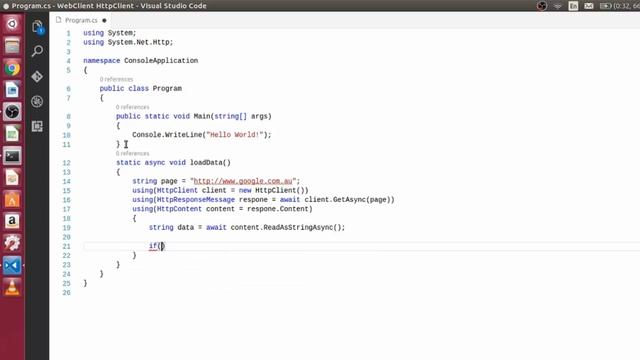Viewport: 640px width, 360px height.
Task: Switch to the Program.cs editor tab
Action: 81,20
